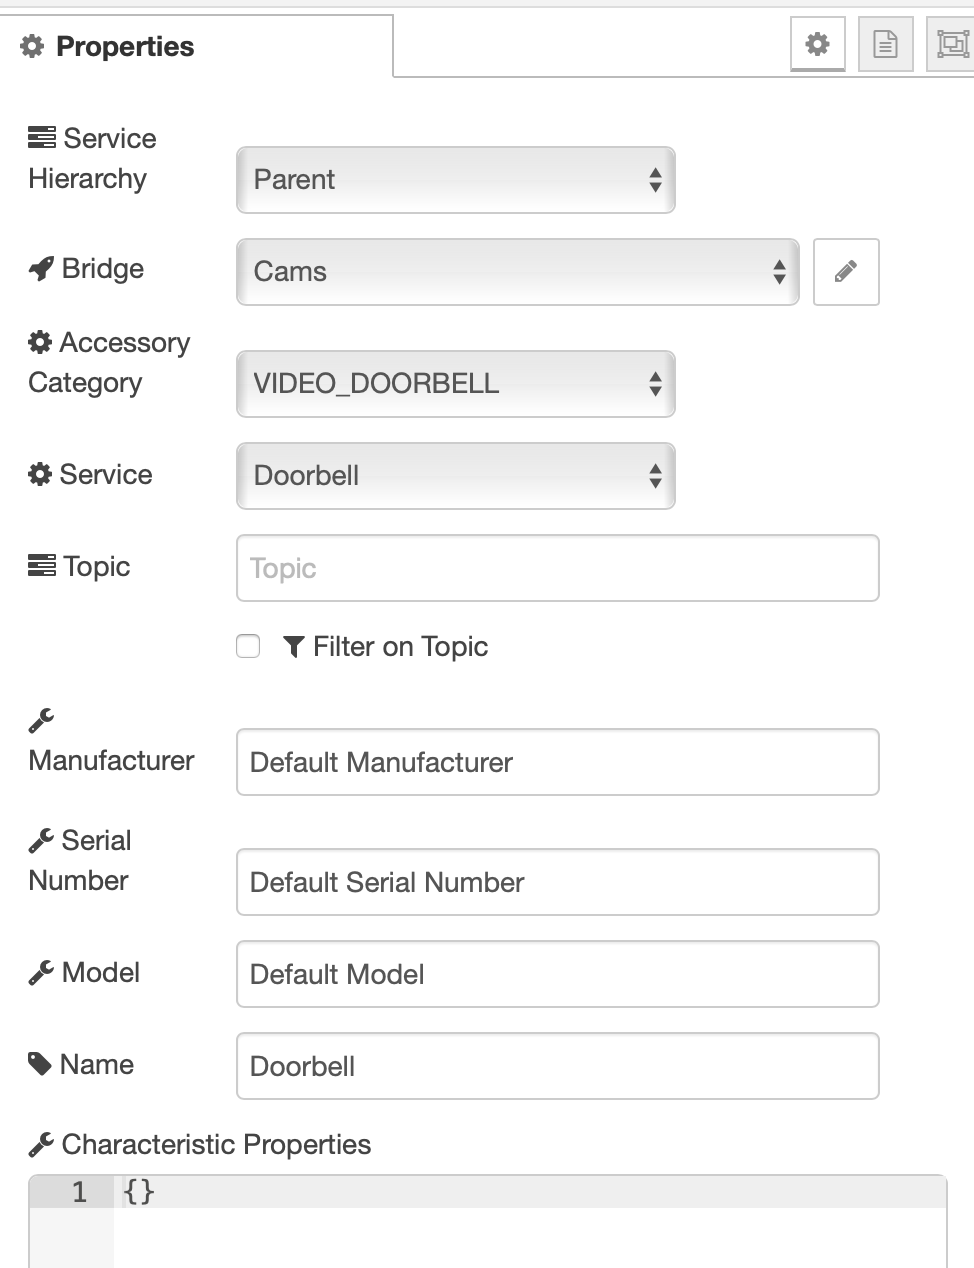Open the Service Hierarchy dropdown showing Parent
974x1268 pixels.
pos(456,180)
